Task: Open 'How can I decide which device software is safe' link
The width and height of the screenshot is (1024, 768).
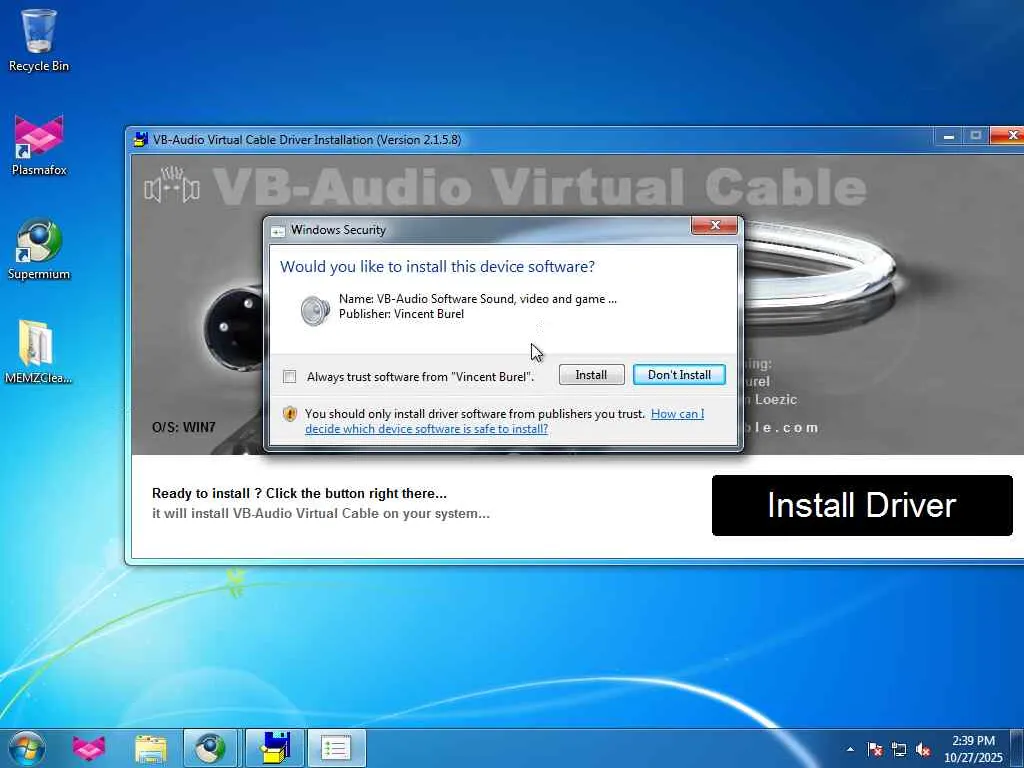Action: pos(504,421)
